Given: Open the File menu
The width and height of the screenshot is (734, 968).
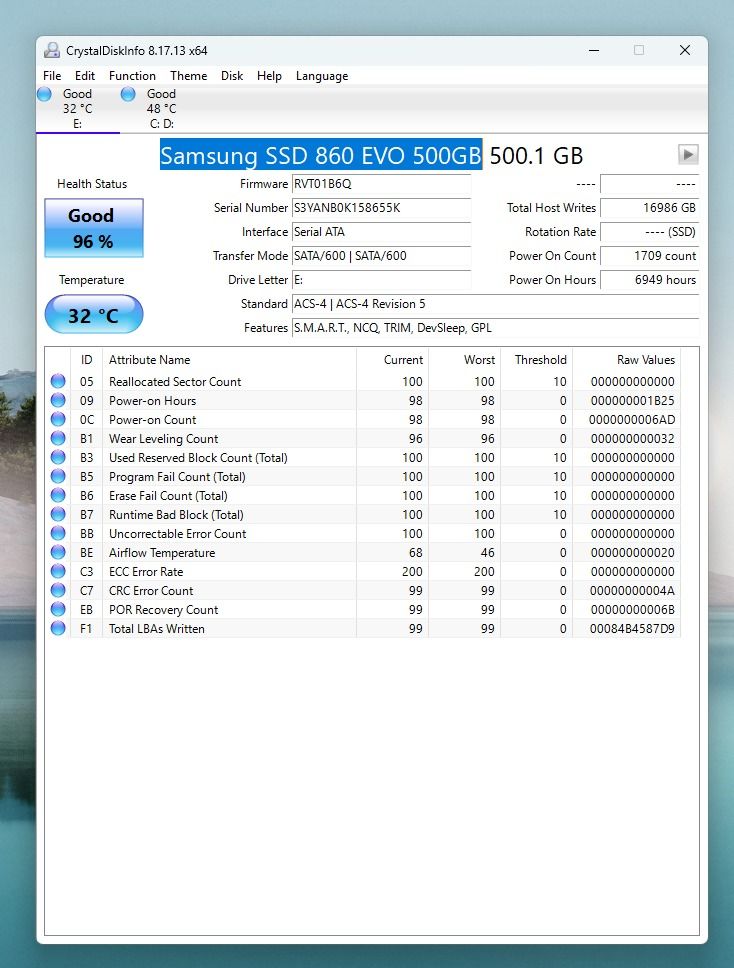Looking at the screenshot, I should click(x=52, y=76).
